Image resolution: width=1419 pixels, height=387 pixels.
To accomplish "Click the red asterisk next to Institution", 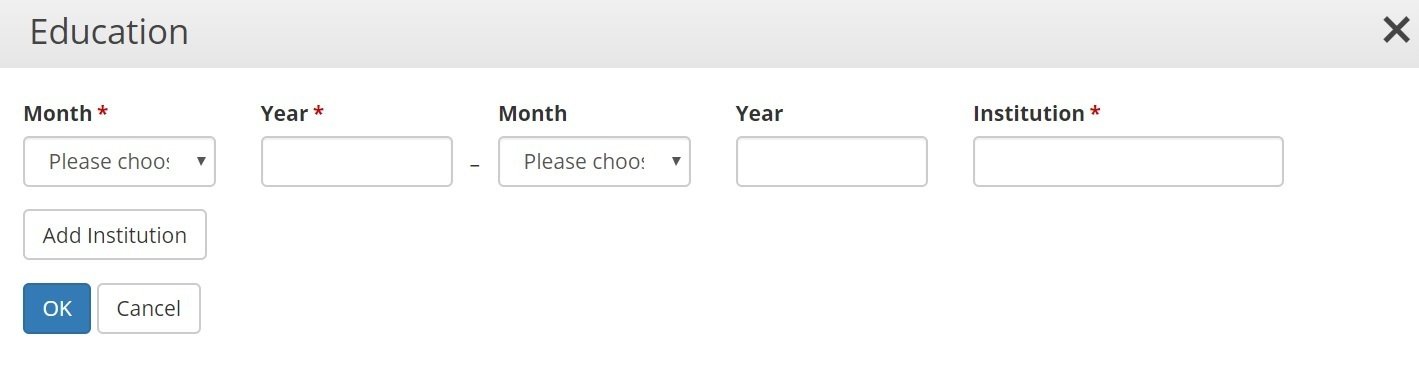I will tap(1095, 111).
